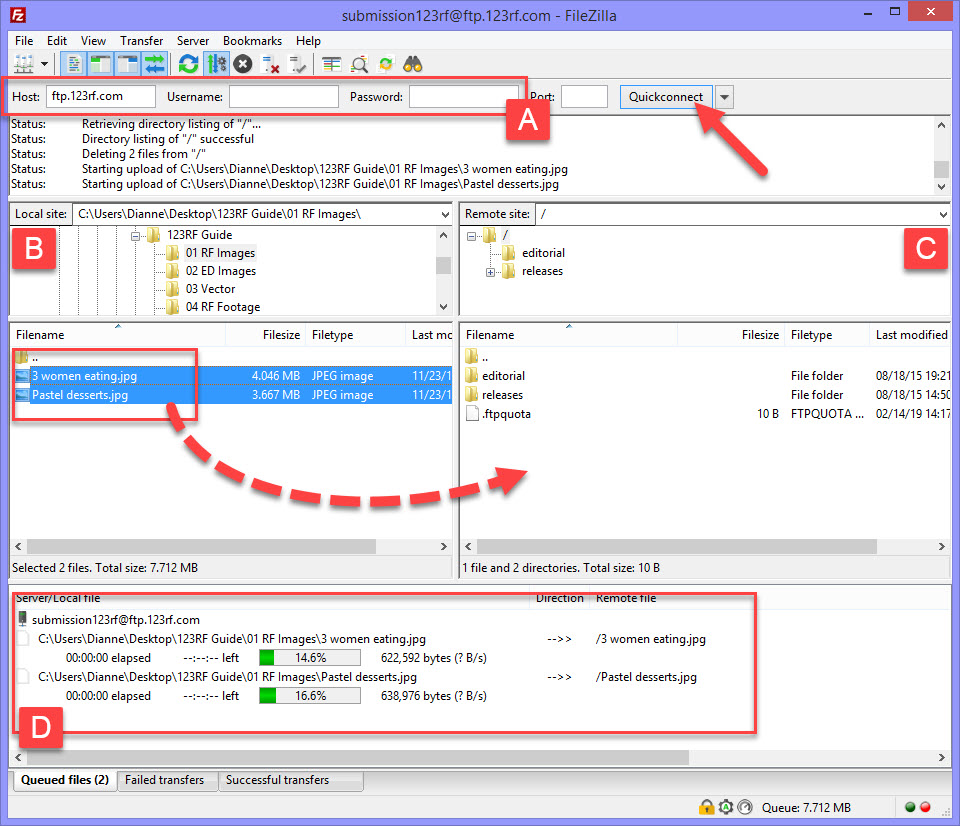Click the gear icon in the status bar
Viewport: 960px width, 826px height.
tap(726, 807)
